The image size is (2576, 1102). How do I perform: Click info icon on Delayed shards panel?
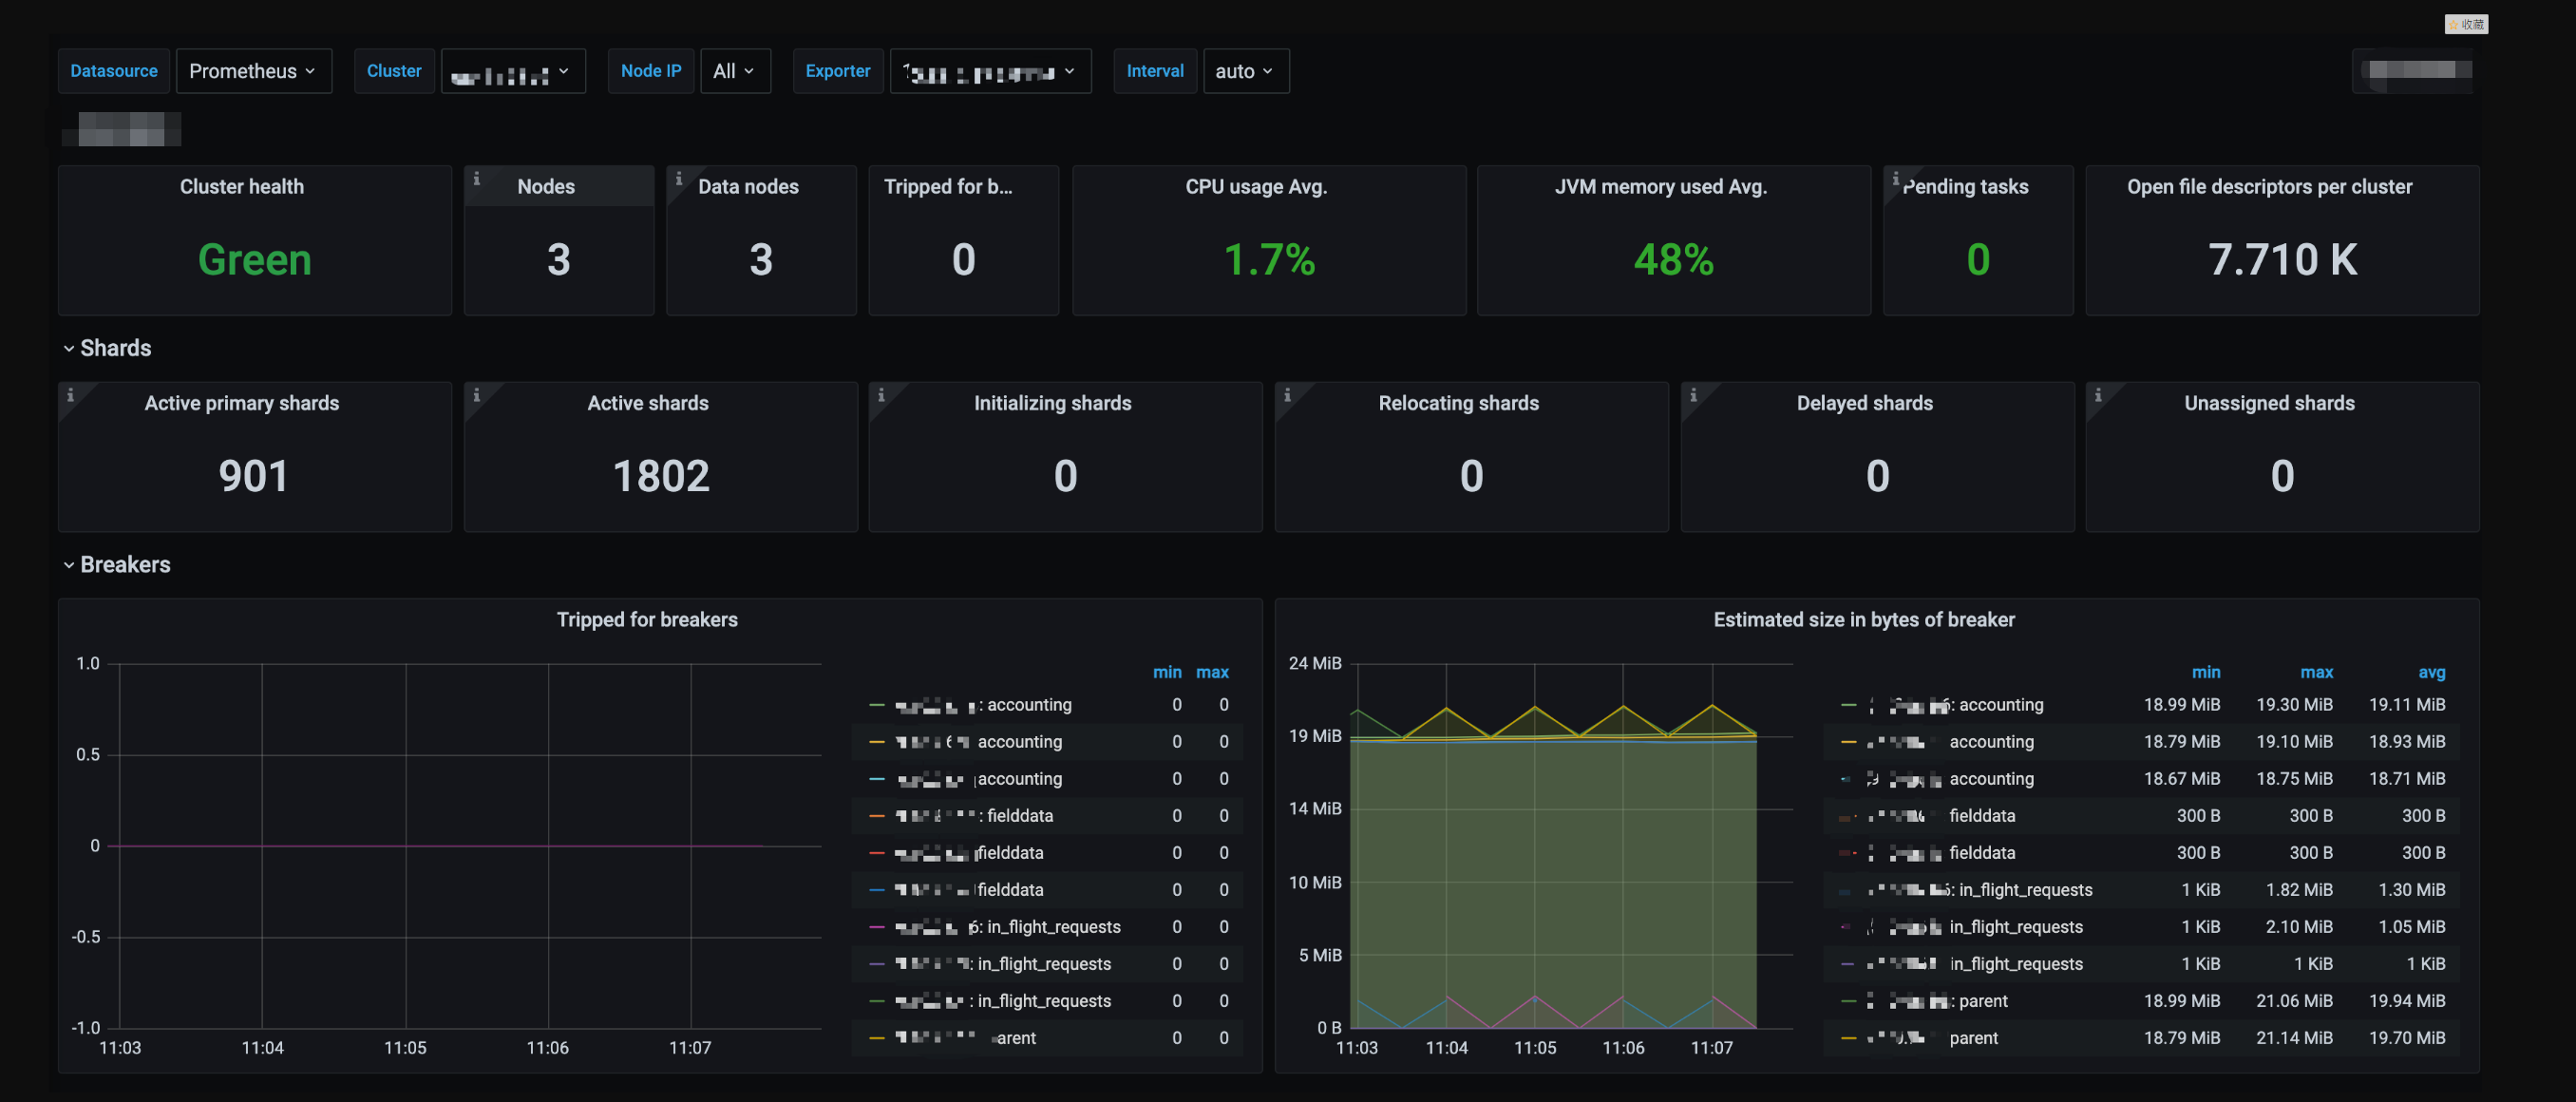pos(1693,395)
